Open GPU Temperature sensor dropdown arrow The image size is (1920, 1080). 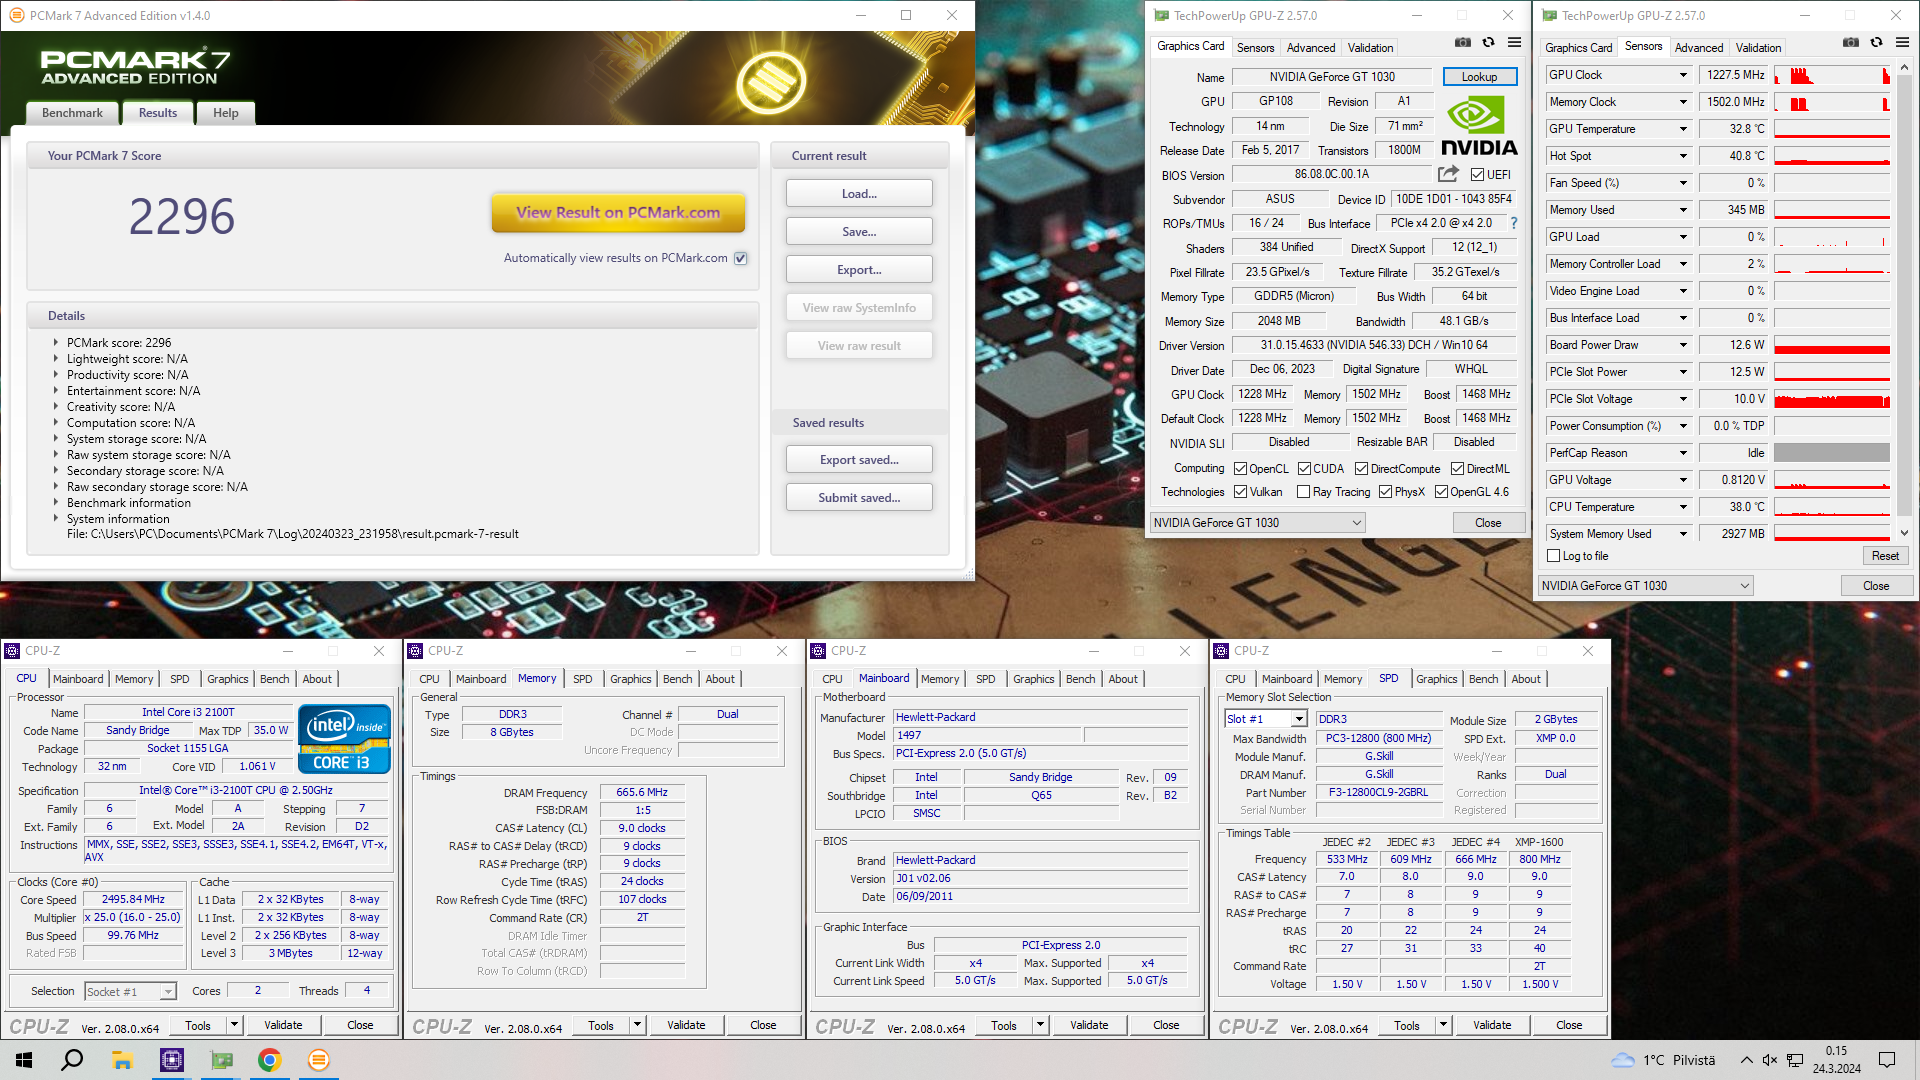tap(1683, 129)
